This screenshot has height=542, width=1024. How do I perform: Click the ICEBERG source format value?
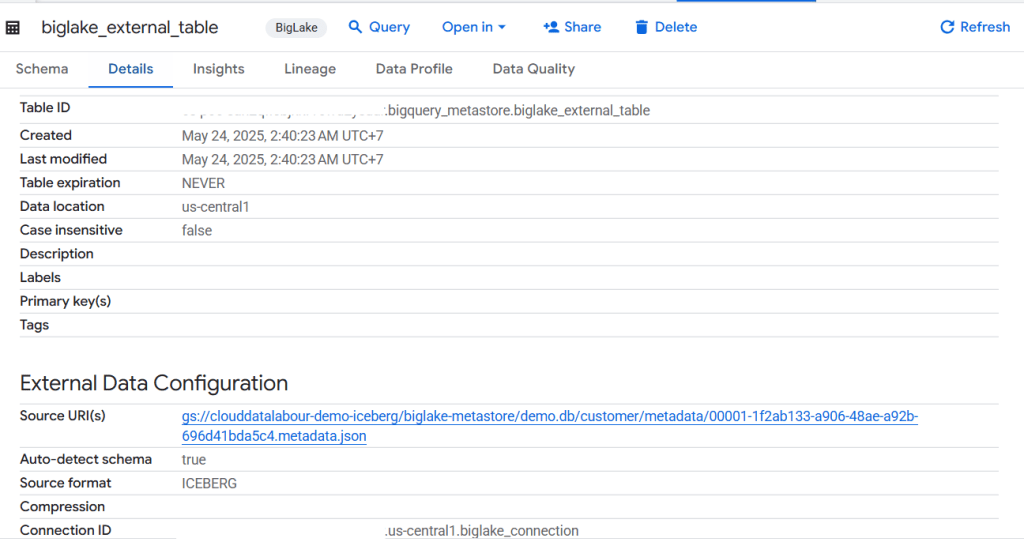coord(209,484)
